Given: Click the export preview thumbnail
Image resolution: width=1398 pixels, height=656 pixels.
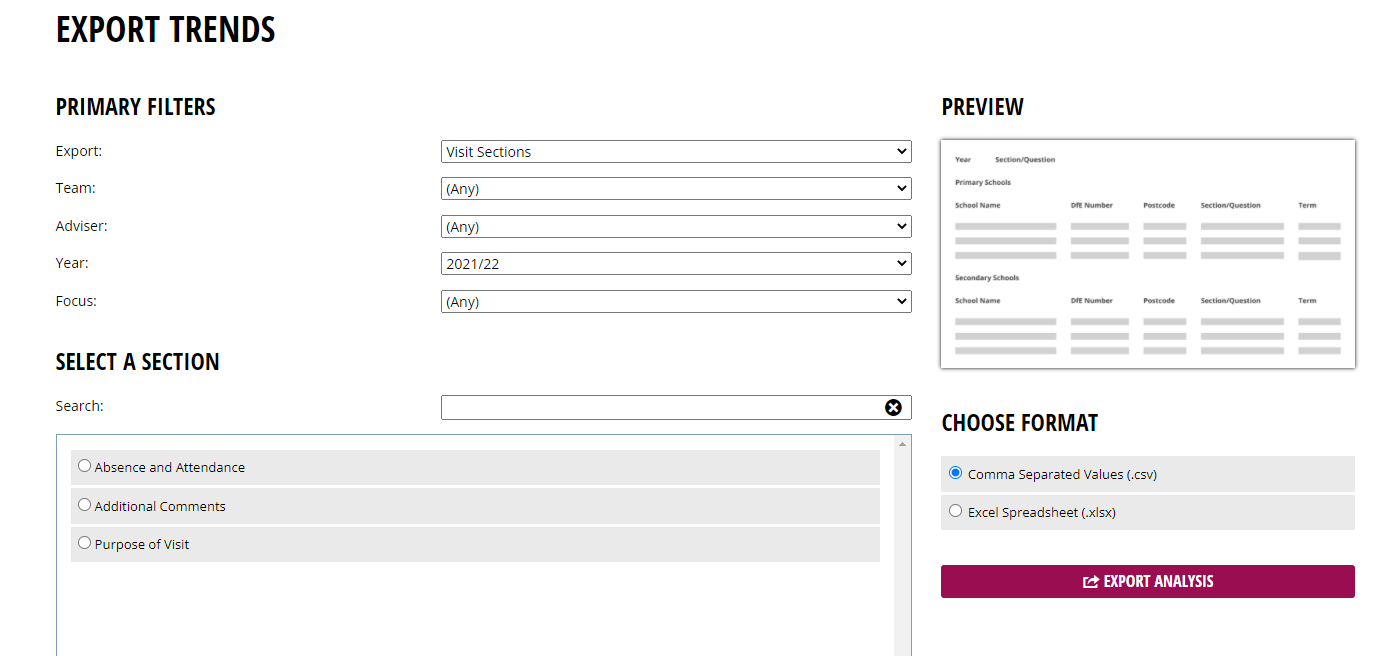Looking at the screenshot, I should click(1148, 254).
